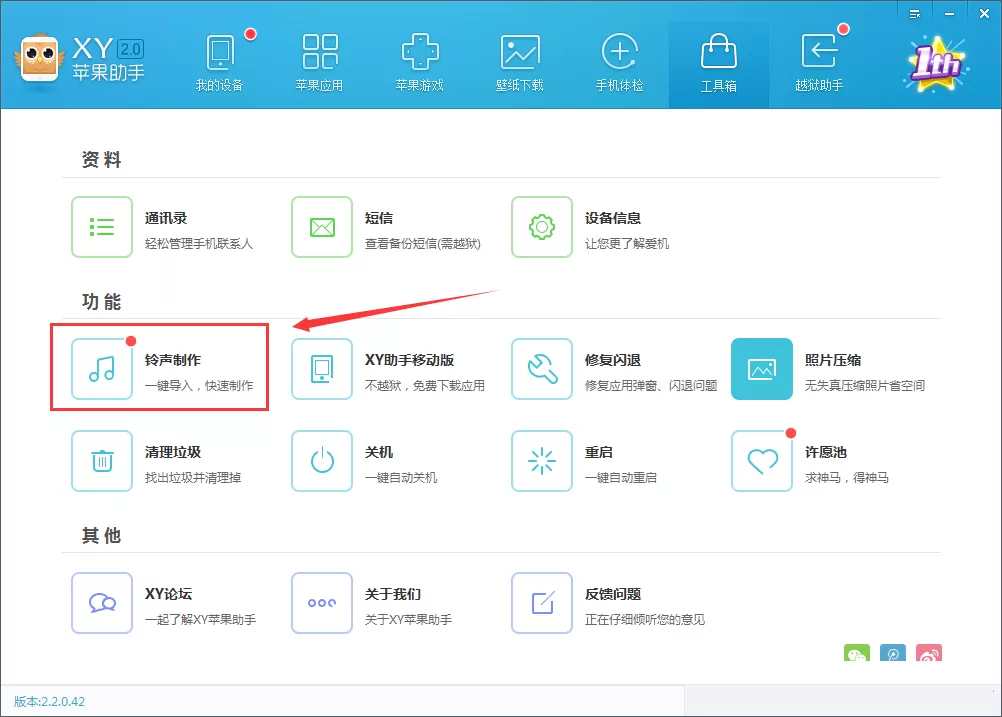The height and width of the screenshot is (717, 1002).
Task: Click text 一键自动关机
Action: point(401,477)
